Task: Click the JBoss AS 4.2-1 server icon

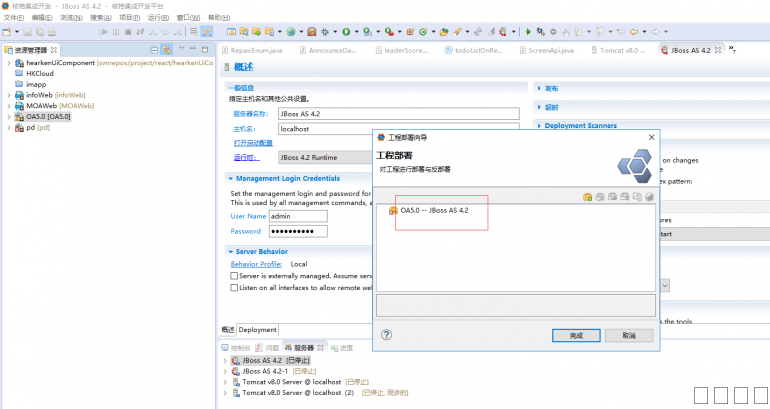Action: [235, 370]
